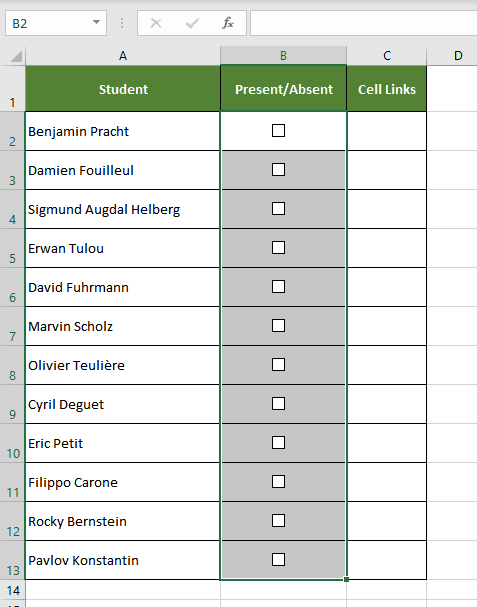Click the fill handle at selection corner
The width and height of the screenshot is (477, 607).
[x=346, y=580]
